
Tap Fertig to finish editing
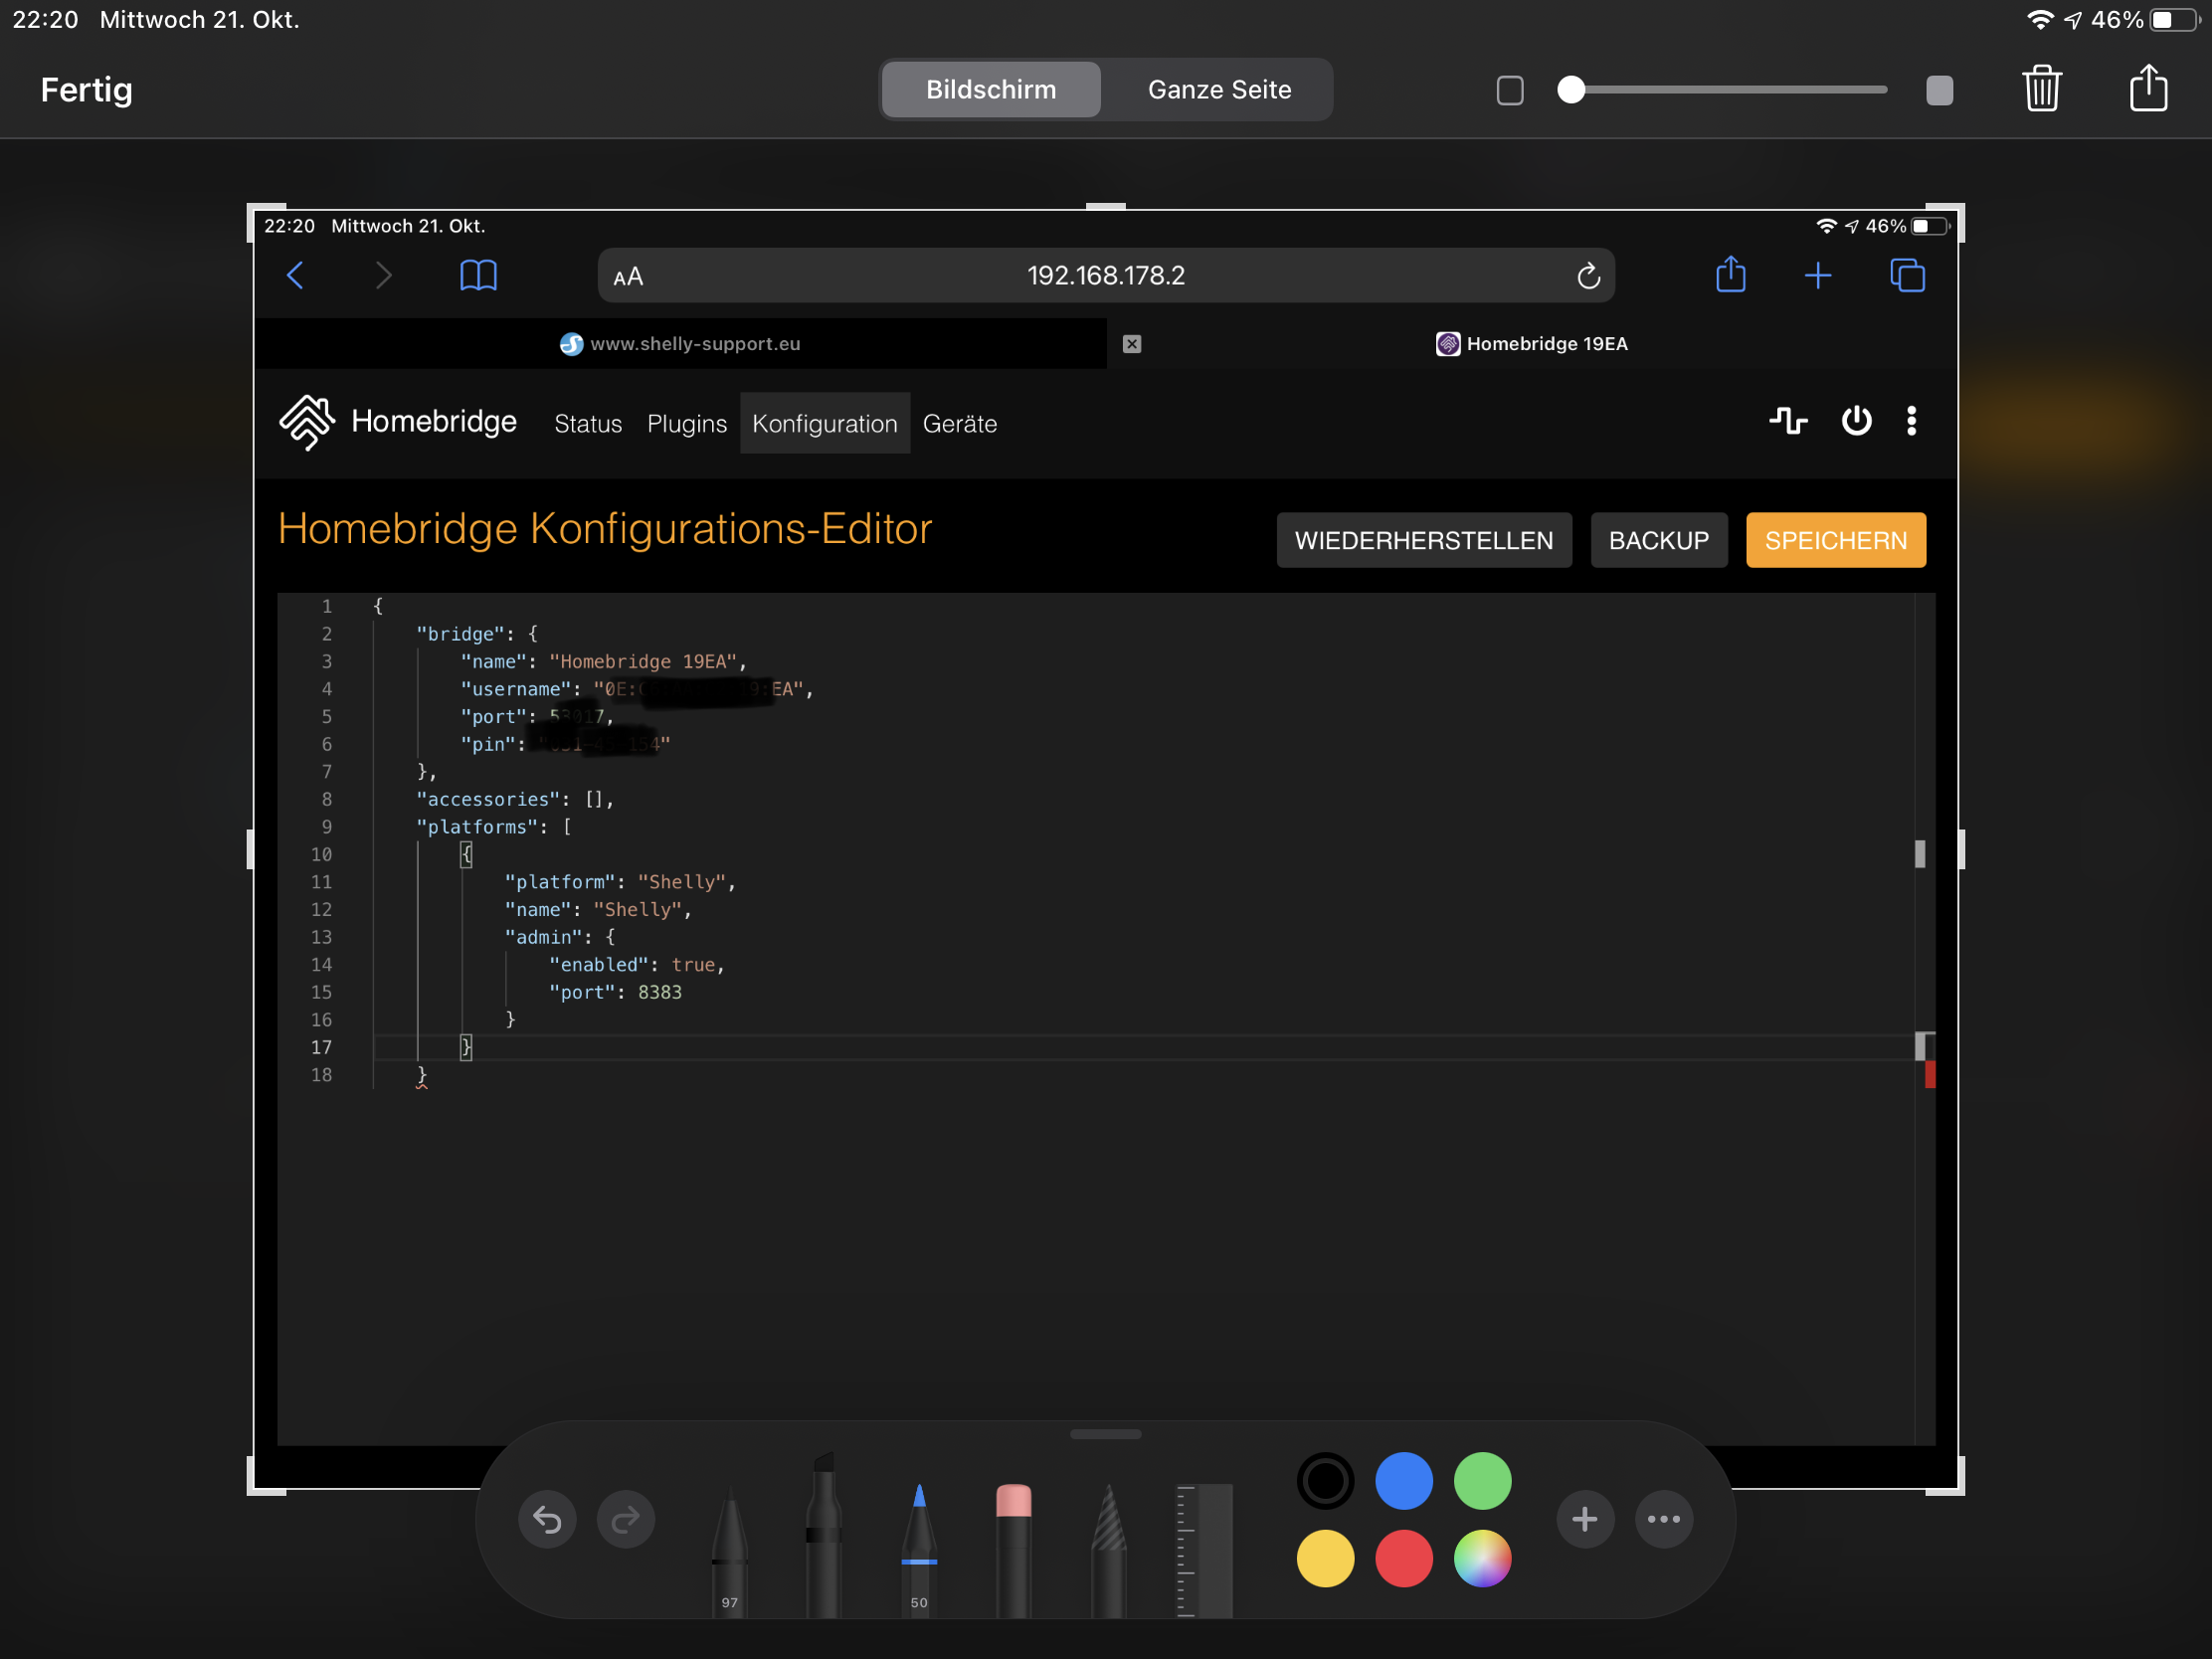coord(86,90)
